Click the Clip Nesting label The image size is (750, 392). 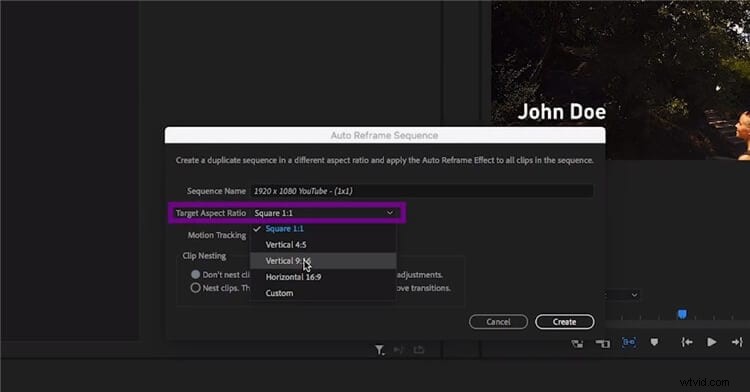[x=204, y=256]
